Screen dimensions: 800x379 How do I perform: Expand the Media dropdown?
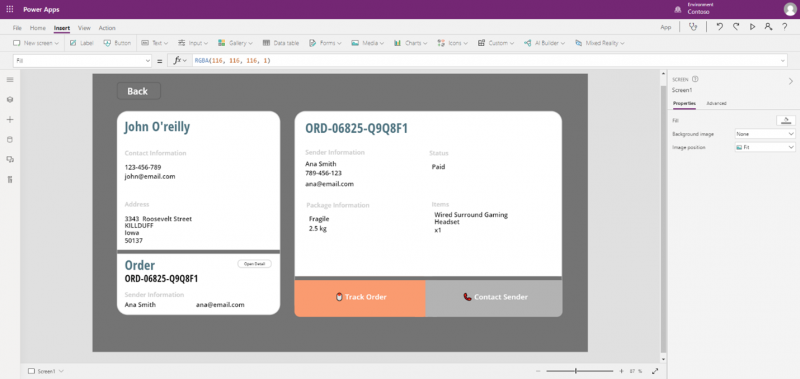[381, 43]
